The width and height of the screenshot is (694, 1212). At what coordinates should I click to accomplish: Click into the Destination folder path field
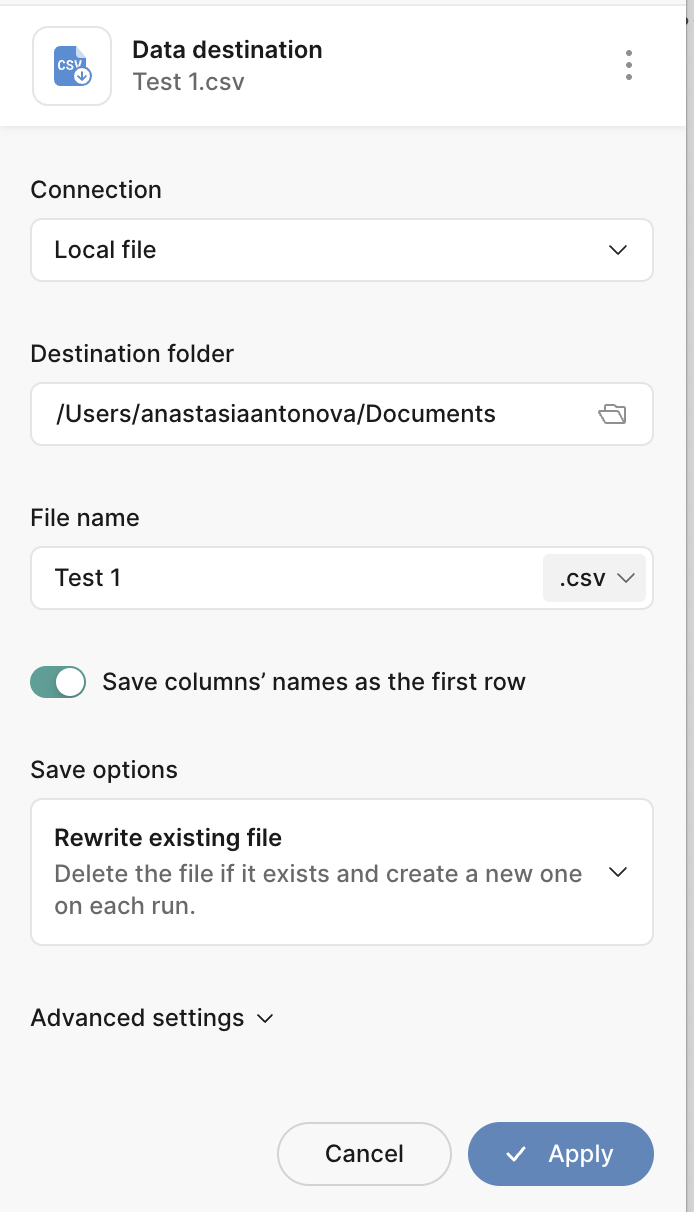[300, 414]
